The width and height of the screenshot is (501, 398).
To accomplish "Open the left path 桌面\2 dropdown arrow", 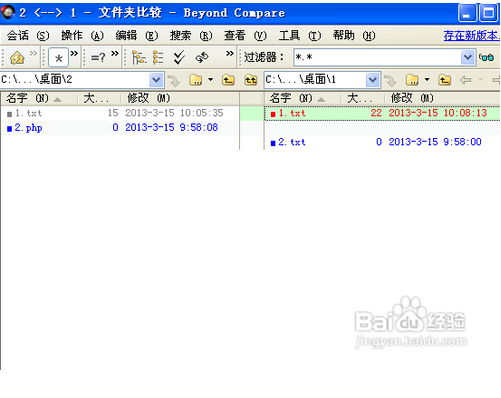I will (x=156, y=80).
